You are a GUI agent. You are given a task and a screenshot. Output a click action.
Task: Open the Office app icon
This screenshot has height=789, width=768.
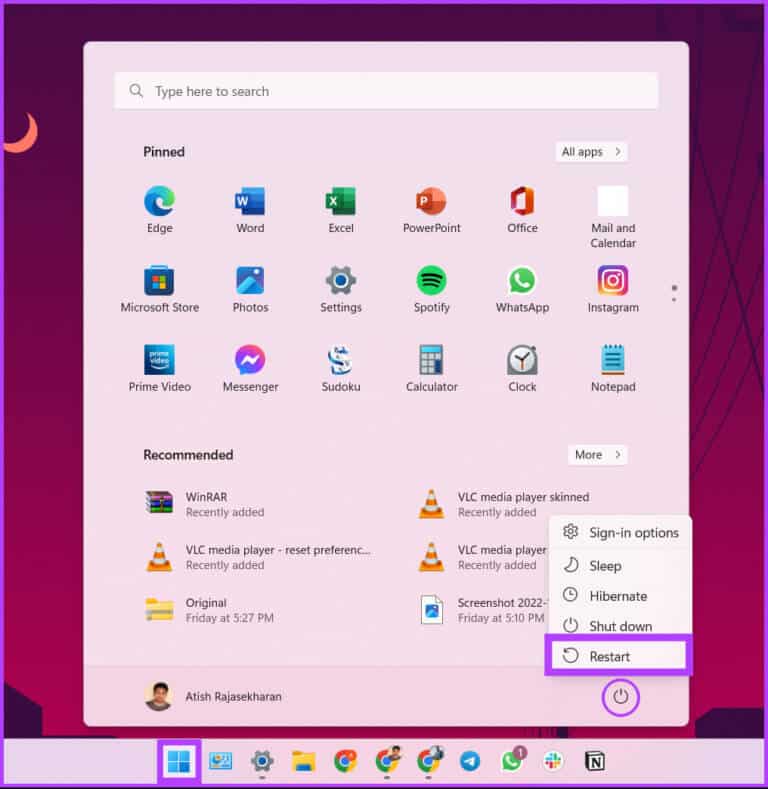point(522,210)
